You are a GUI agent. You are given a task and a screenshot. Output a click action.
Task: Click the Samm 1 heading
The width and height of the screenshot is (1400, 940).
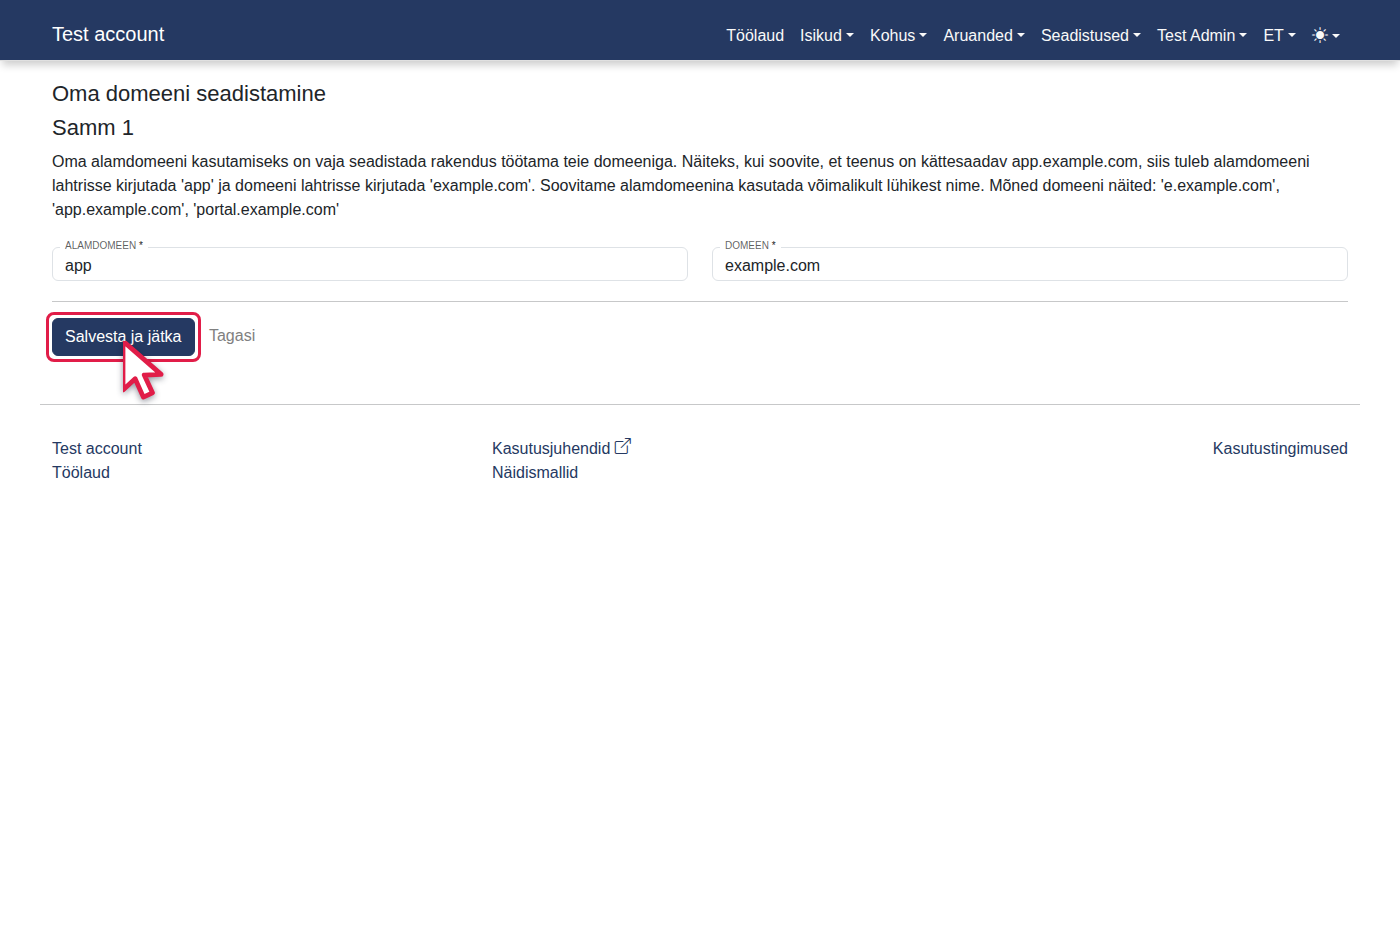tap(93, 128)
